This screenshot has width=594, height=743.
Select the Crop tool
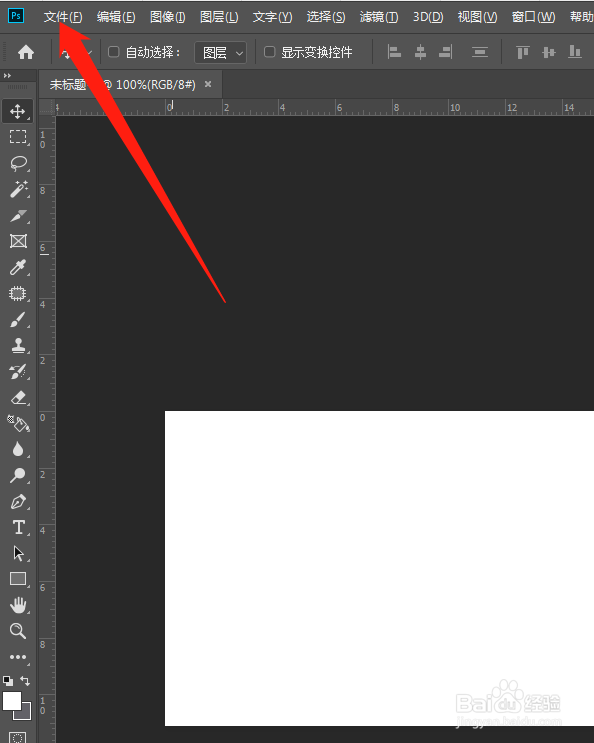tap(18, 216)
